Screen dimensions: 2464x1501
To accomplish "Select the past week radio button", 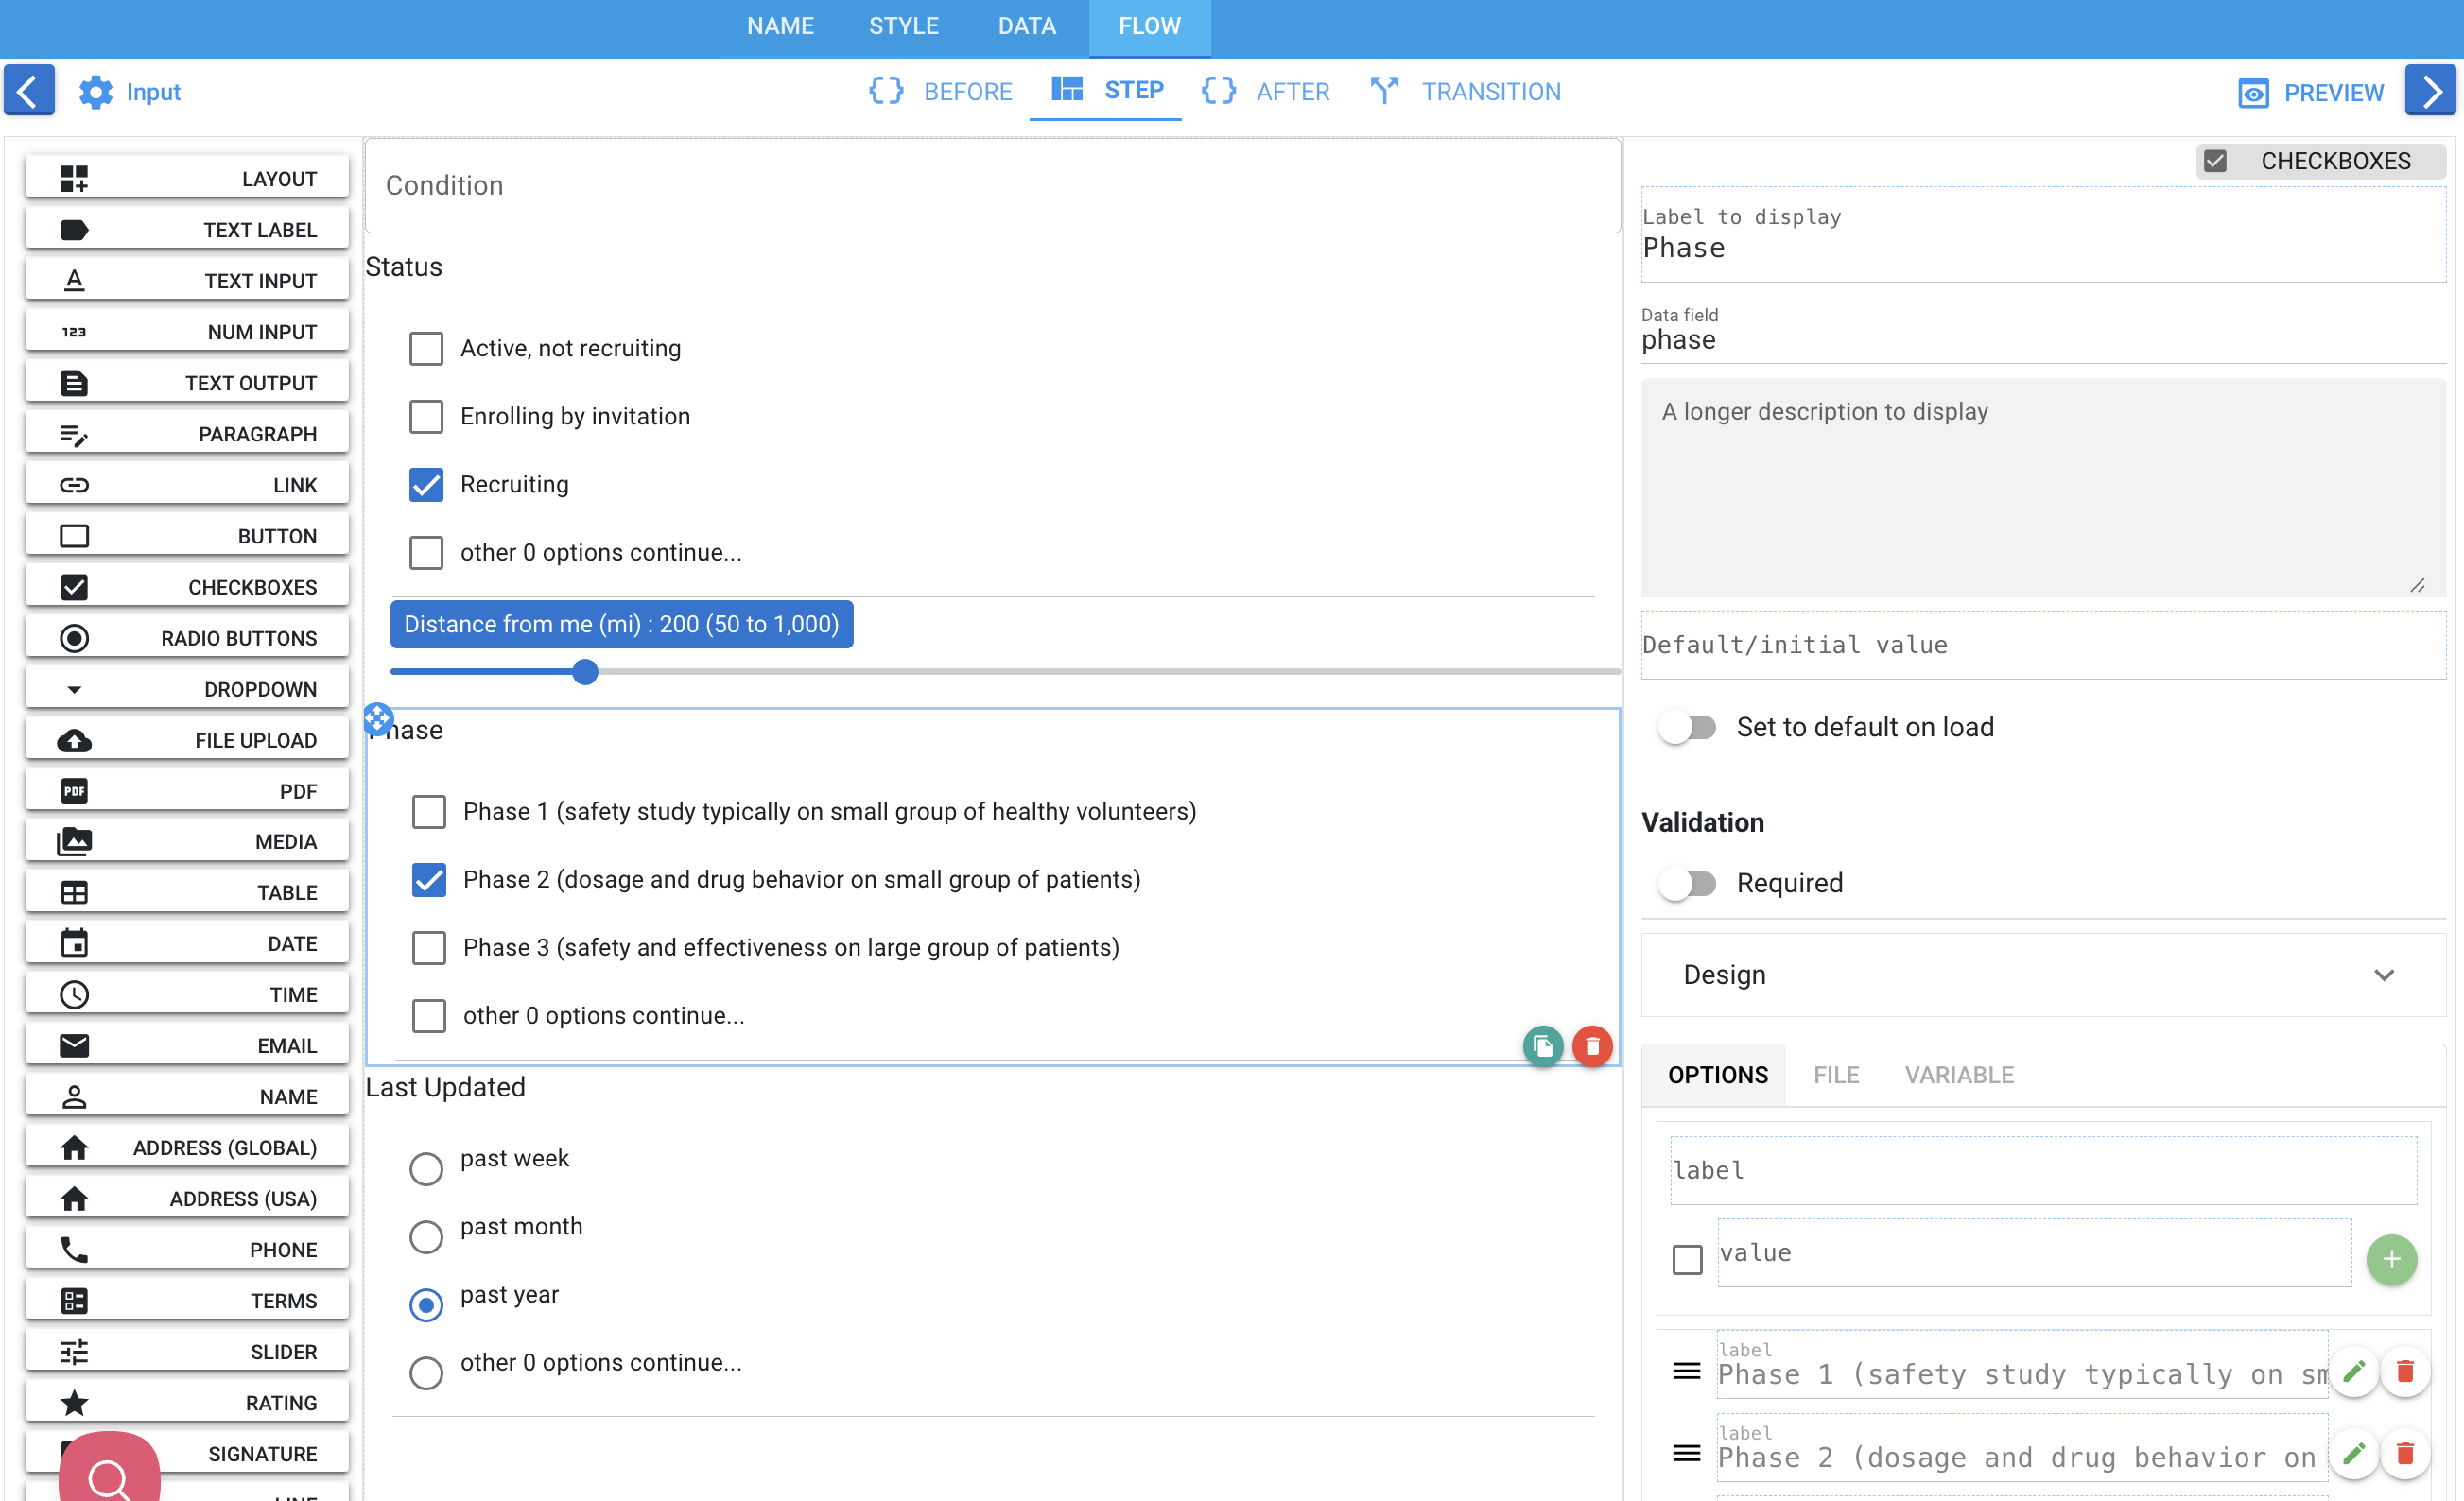I will (x=426, y=1167).
